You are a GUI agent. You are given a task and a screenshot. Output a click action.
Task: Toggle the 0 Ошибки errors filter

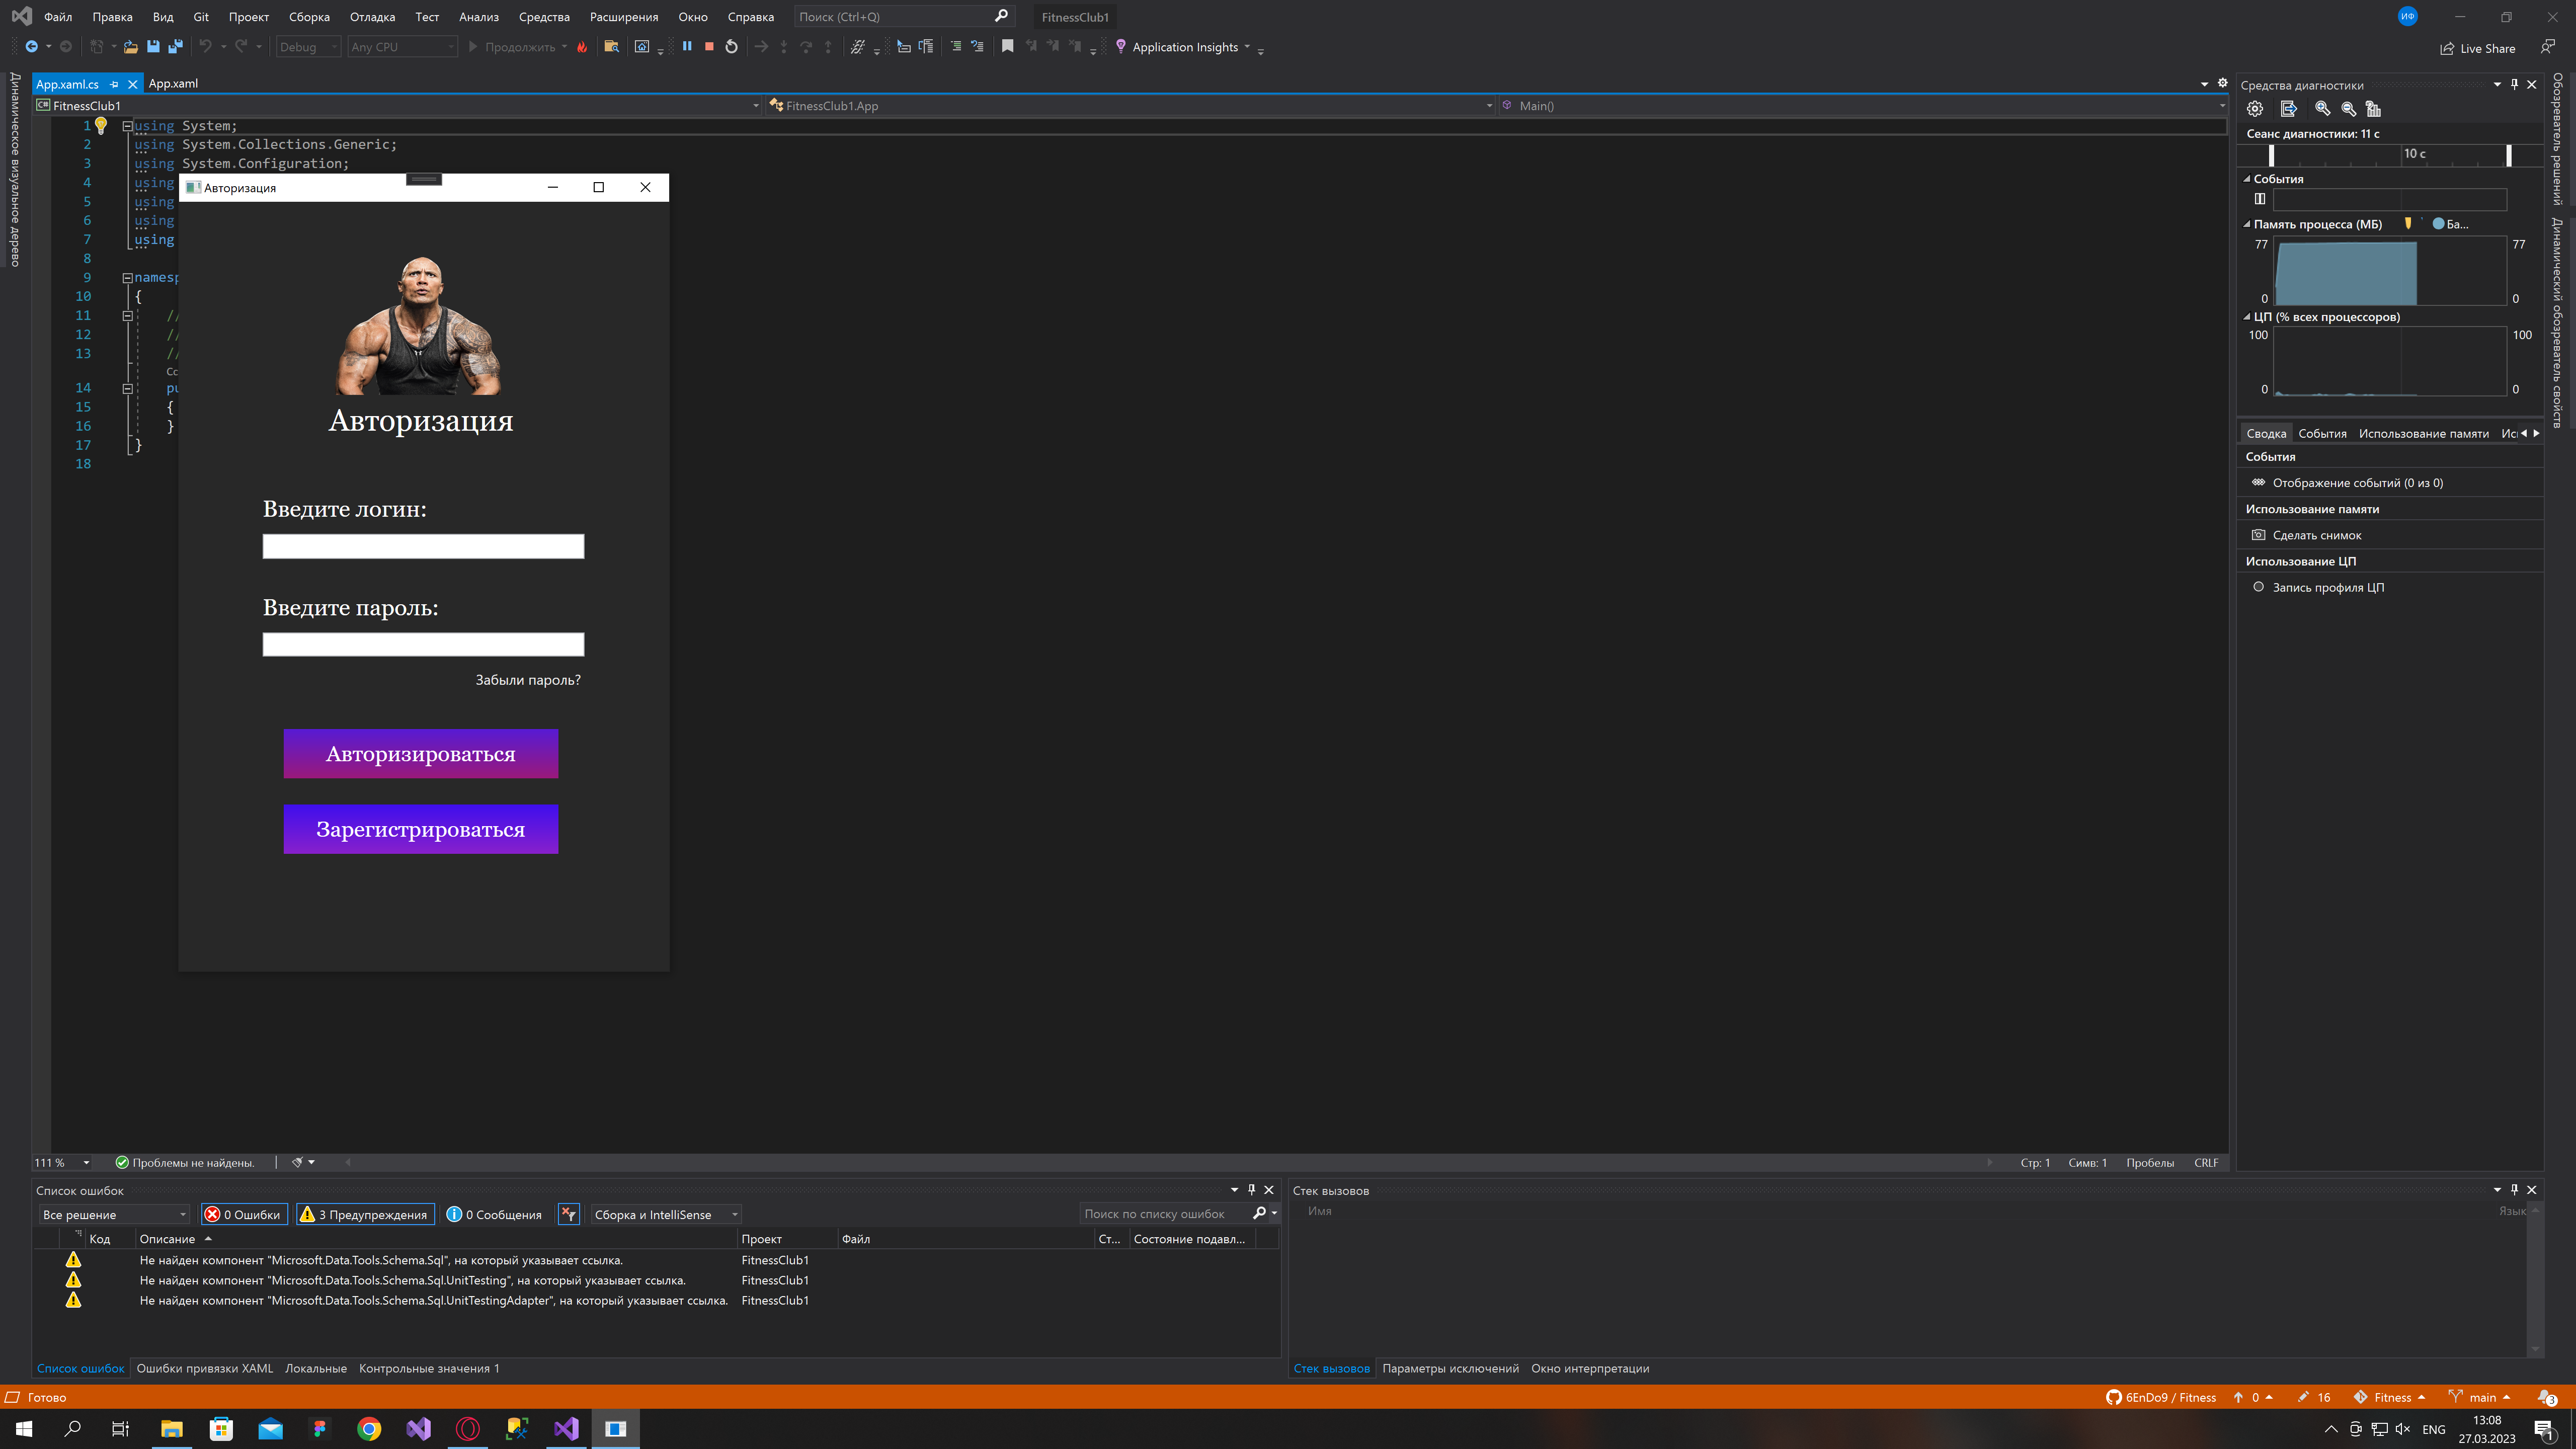[244, 1214]
